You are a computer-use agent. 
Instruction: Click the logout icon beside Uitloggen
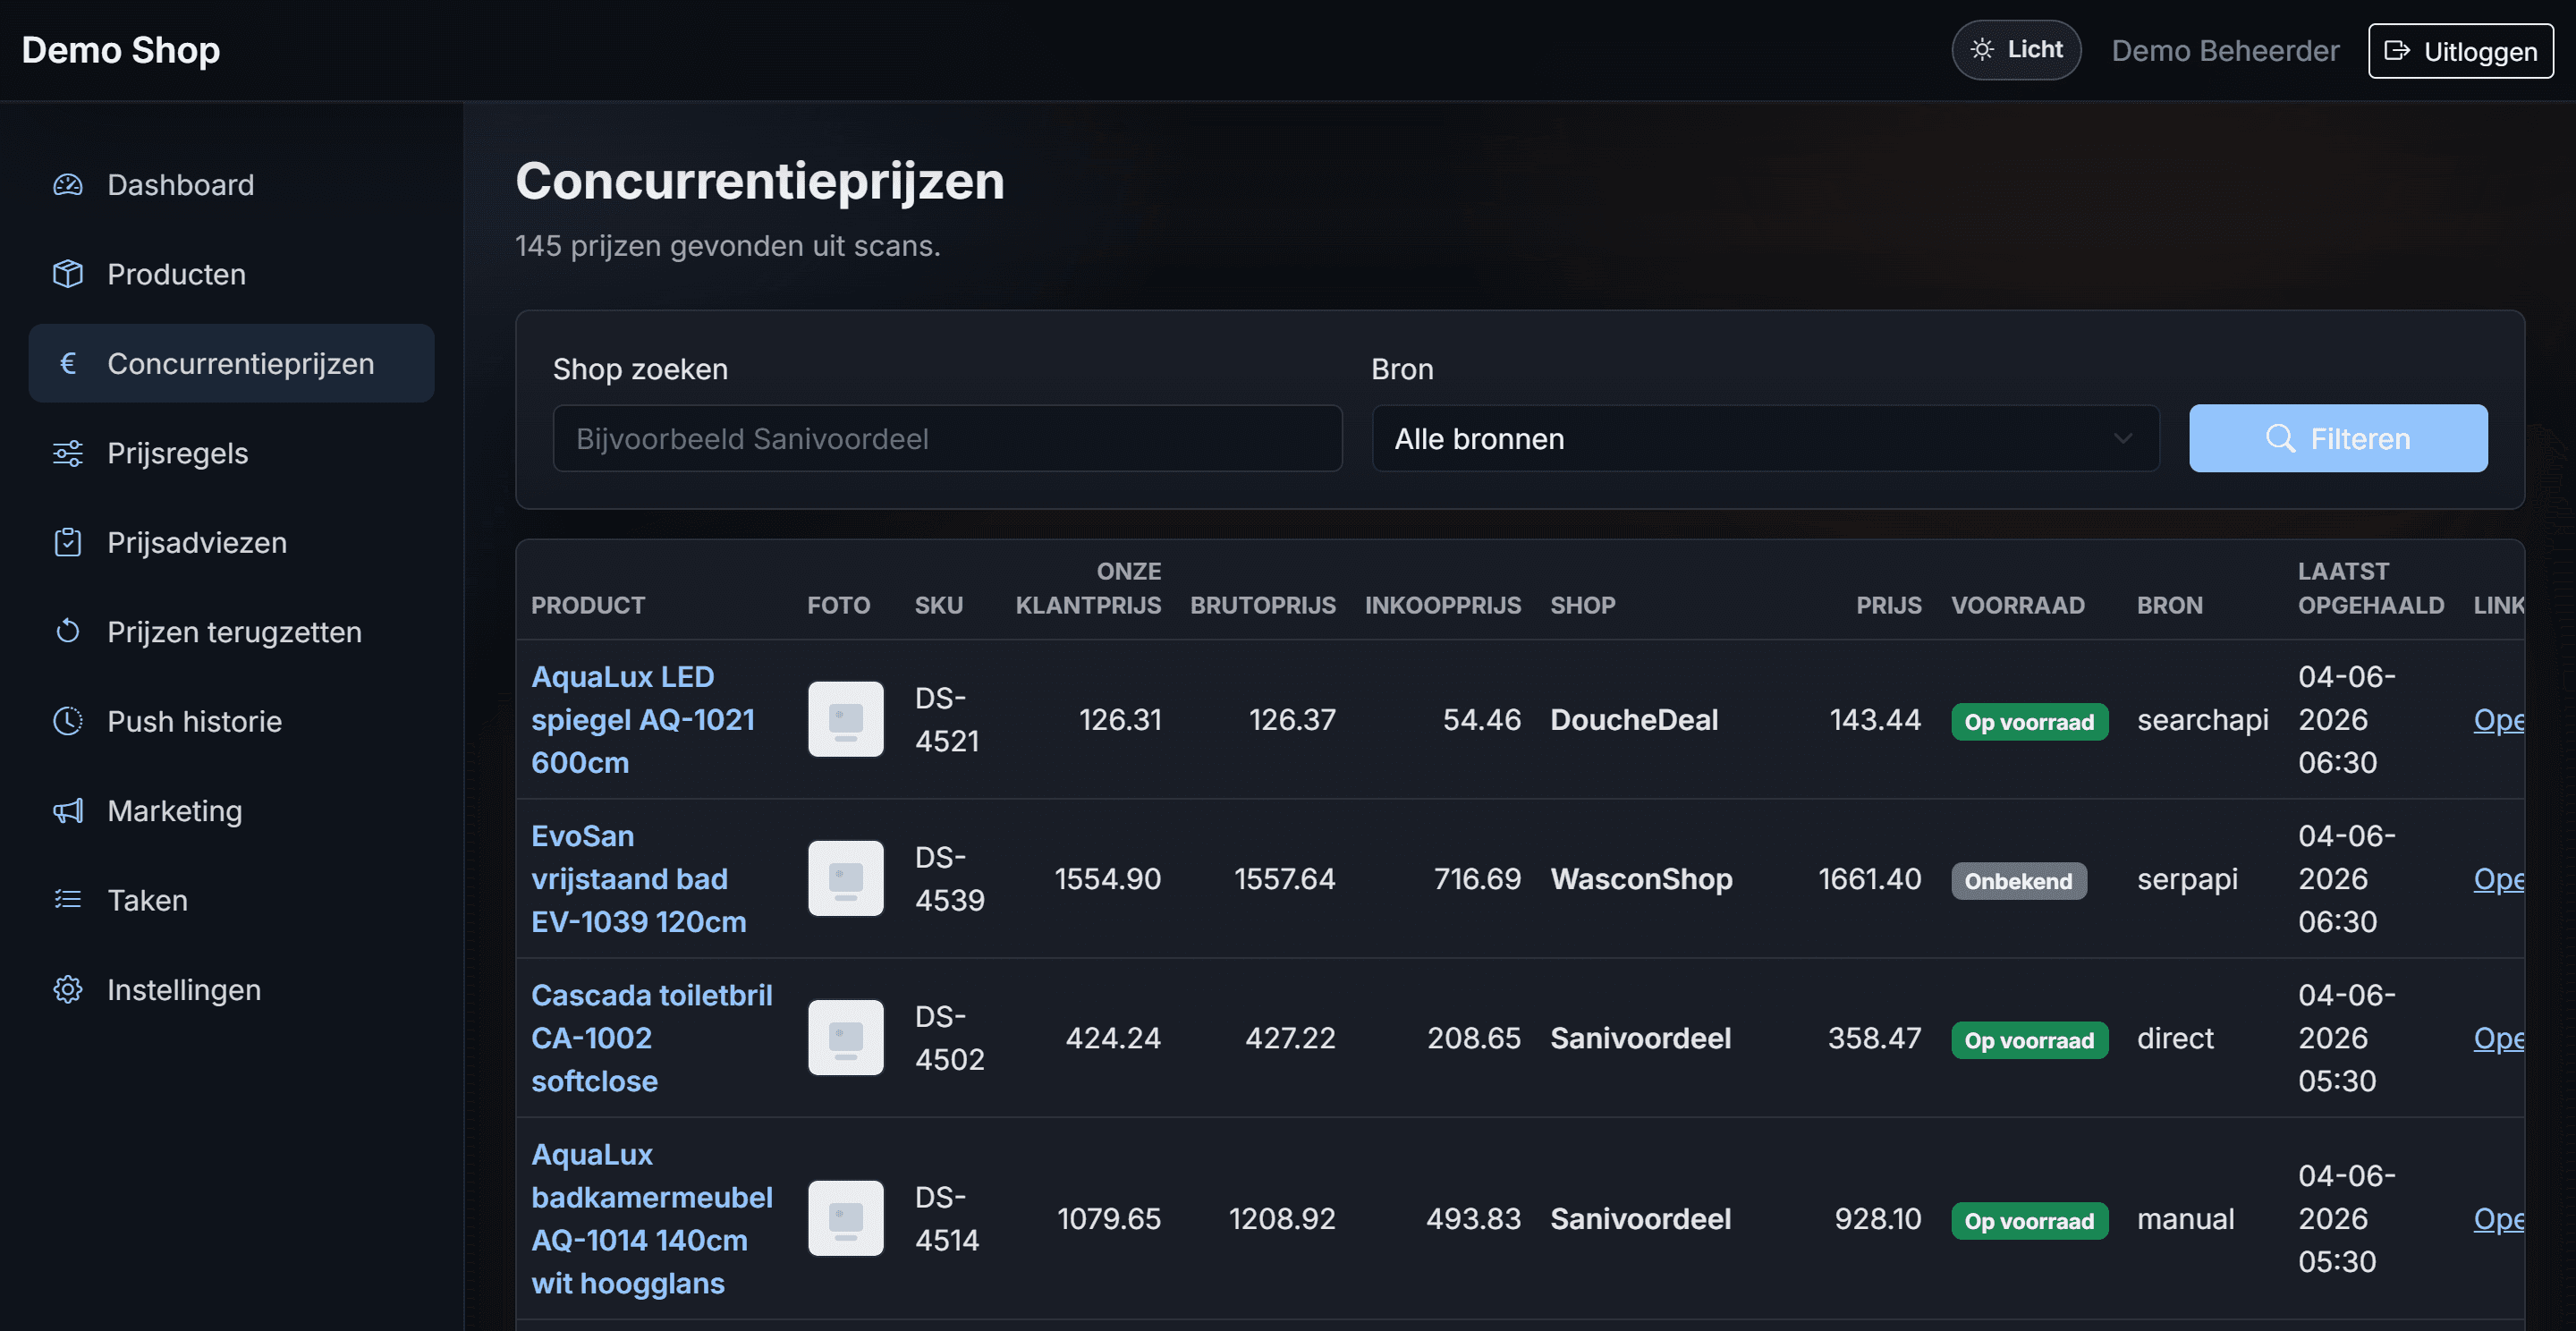[2397, 50]
